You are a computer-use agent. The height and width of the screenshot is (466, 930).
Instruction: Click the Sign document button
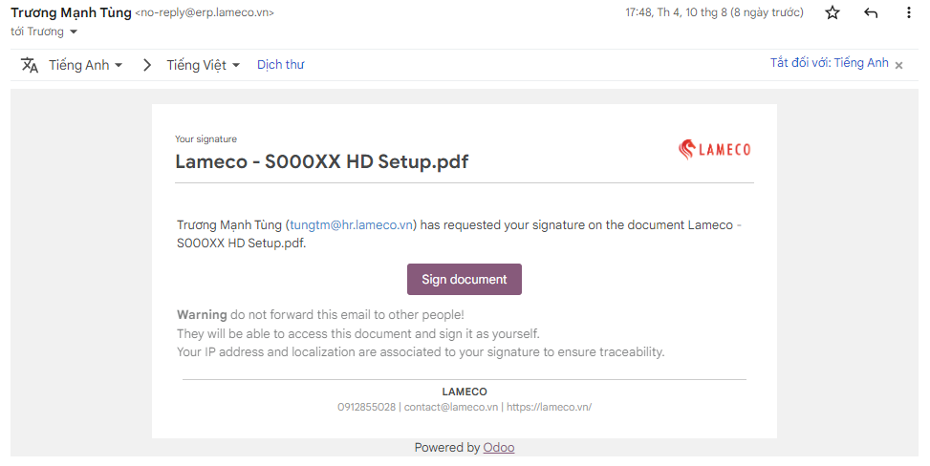pyautogui.click(x=464, y=279)
